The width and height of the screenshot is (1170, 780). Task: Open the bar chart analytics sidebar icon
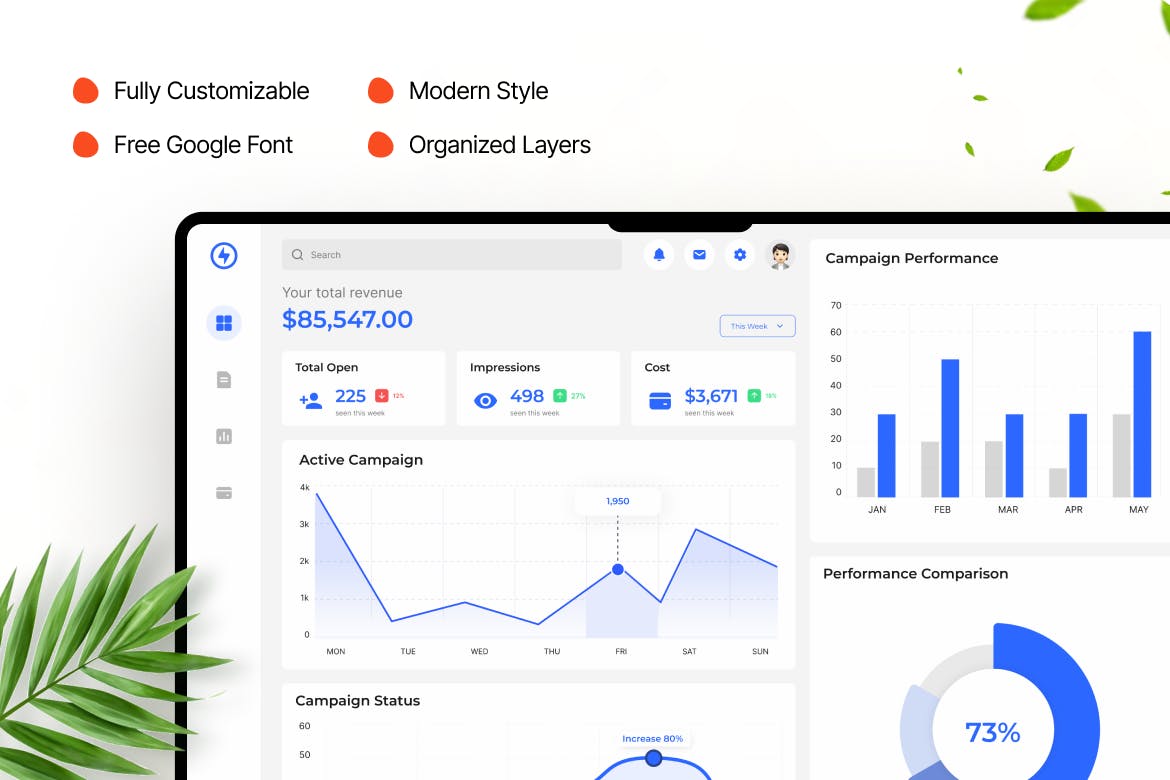(224, 436)
